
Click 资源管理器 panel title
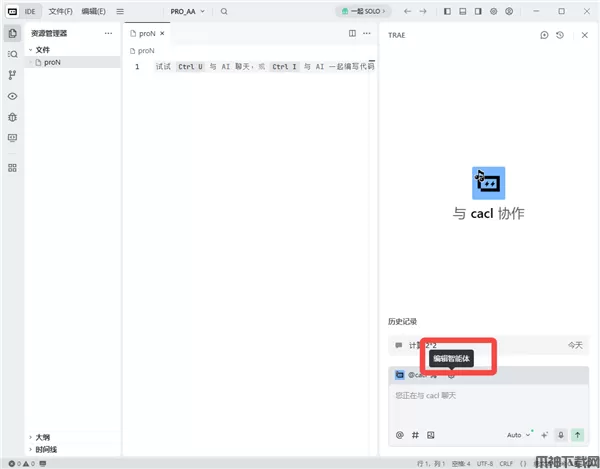click(49, 33)
